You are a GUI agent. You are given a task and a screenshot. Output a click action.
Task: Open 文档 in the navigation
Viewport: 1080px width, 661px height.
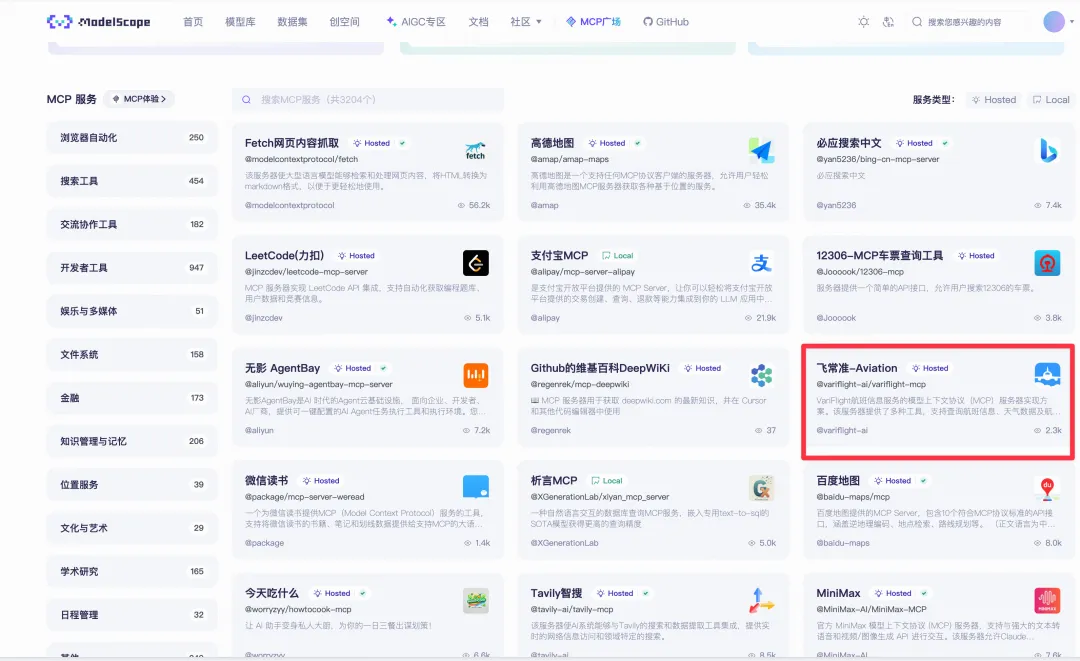tap(478, 22)
